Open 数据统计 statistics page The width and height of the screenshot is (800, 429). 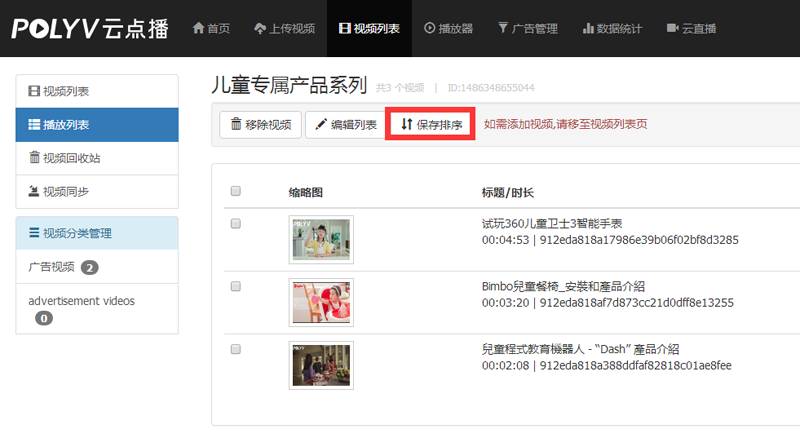click(x=611, y=29)
